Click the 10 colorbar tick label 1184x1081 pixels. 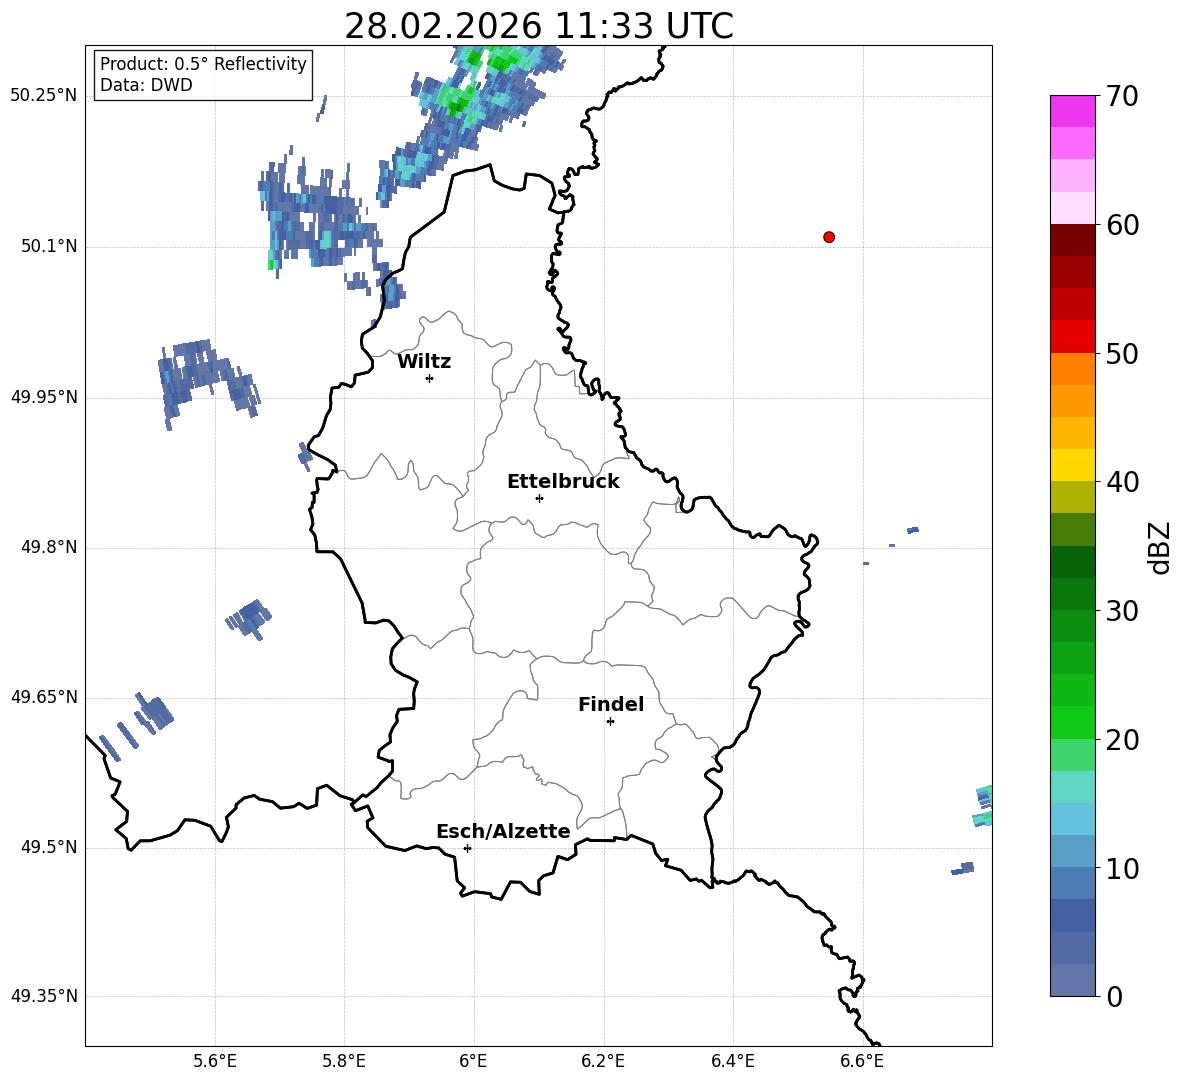(x=1122, y=869)
